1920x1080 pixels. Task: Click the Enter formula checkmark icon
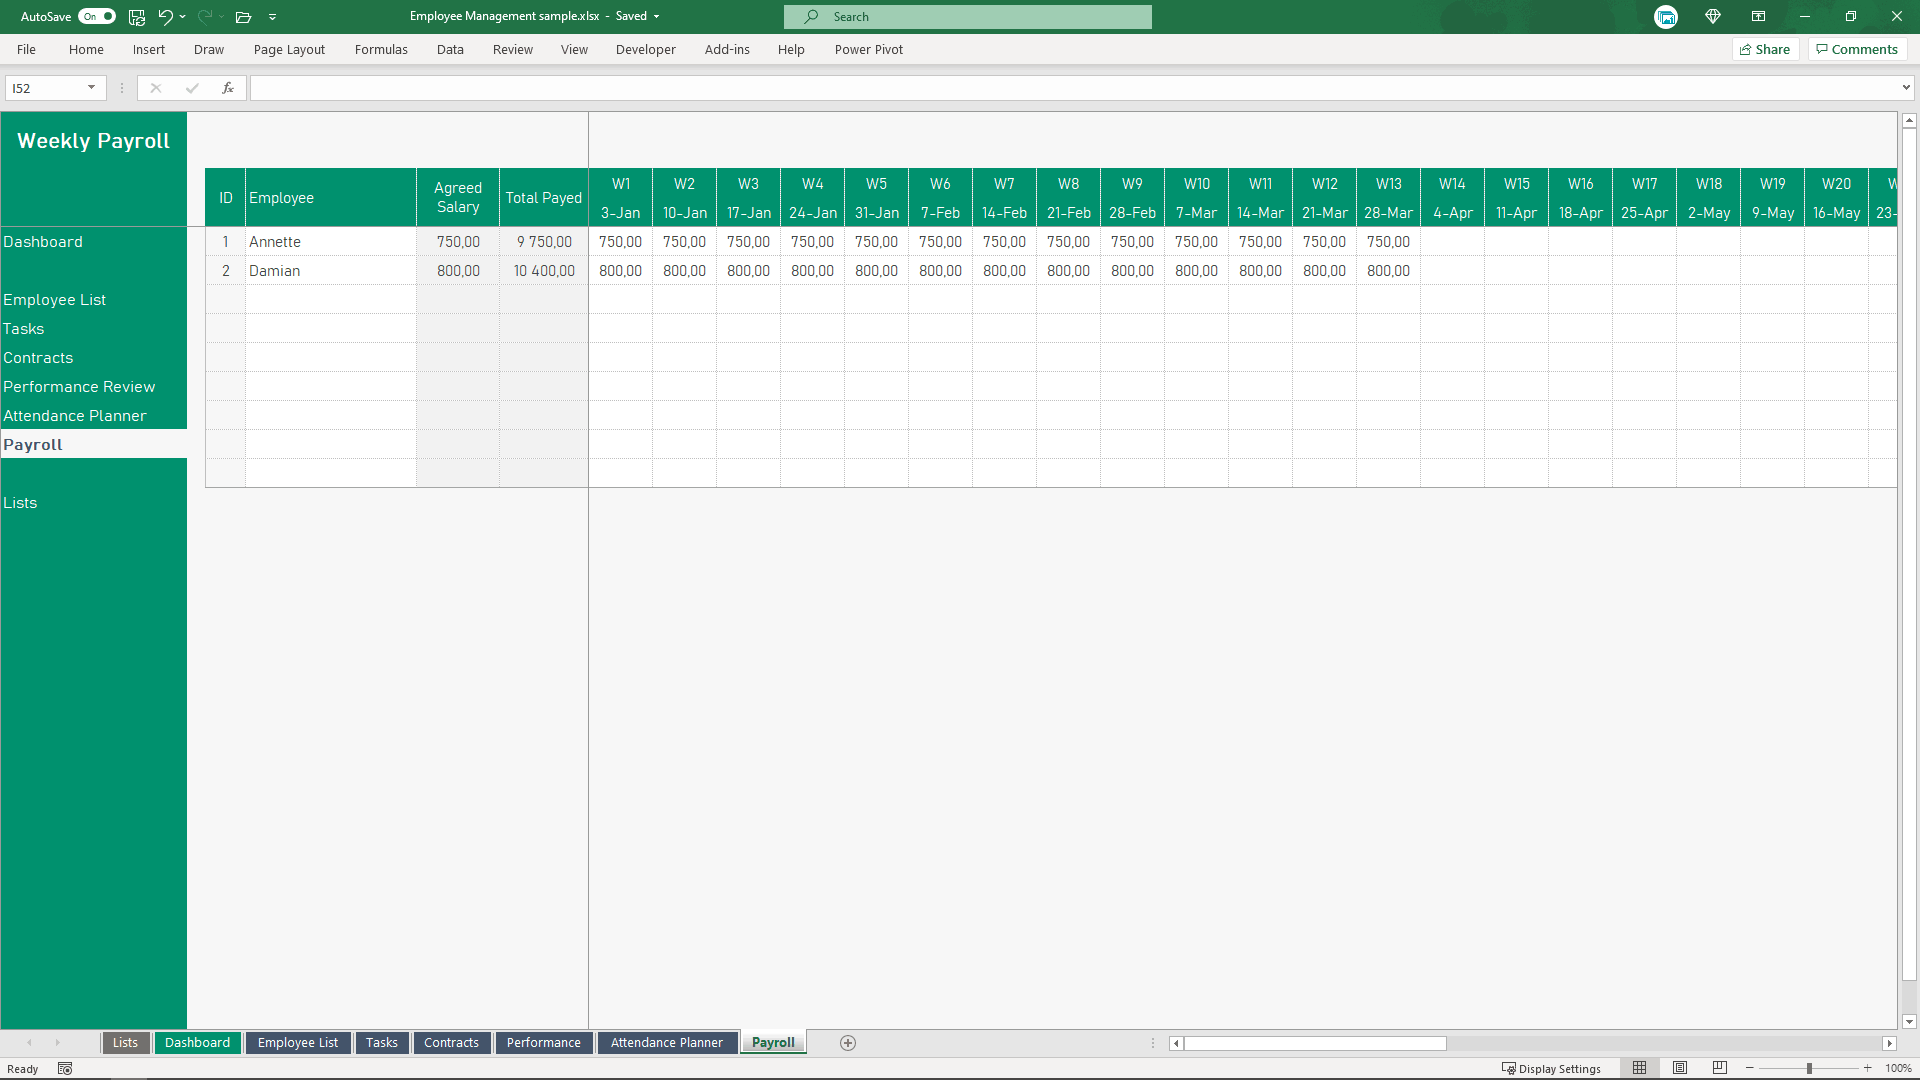point(192,88)
